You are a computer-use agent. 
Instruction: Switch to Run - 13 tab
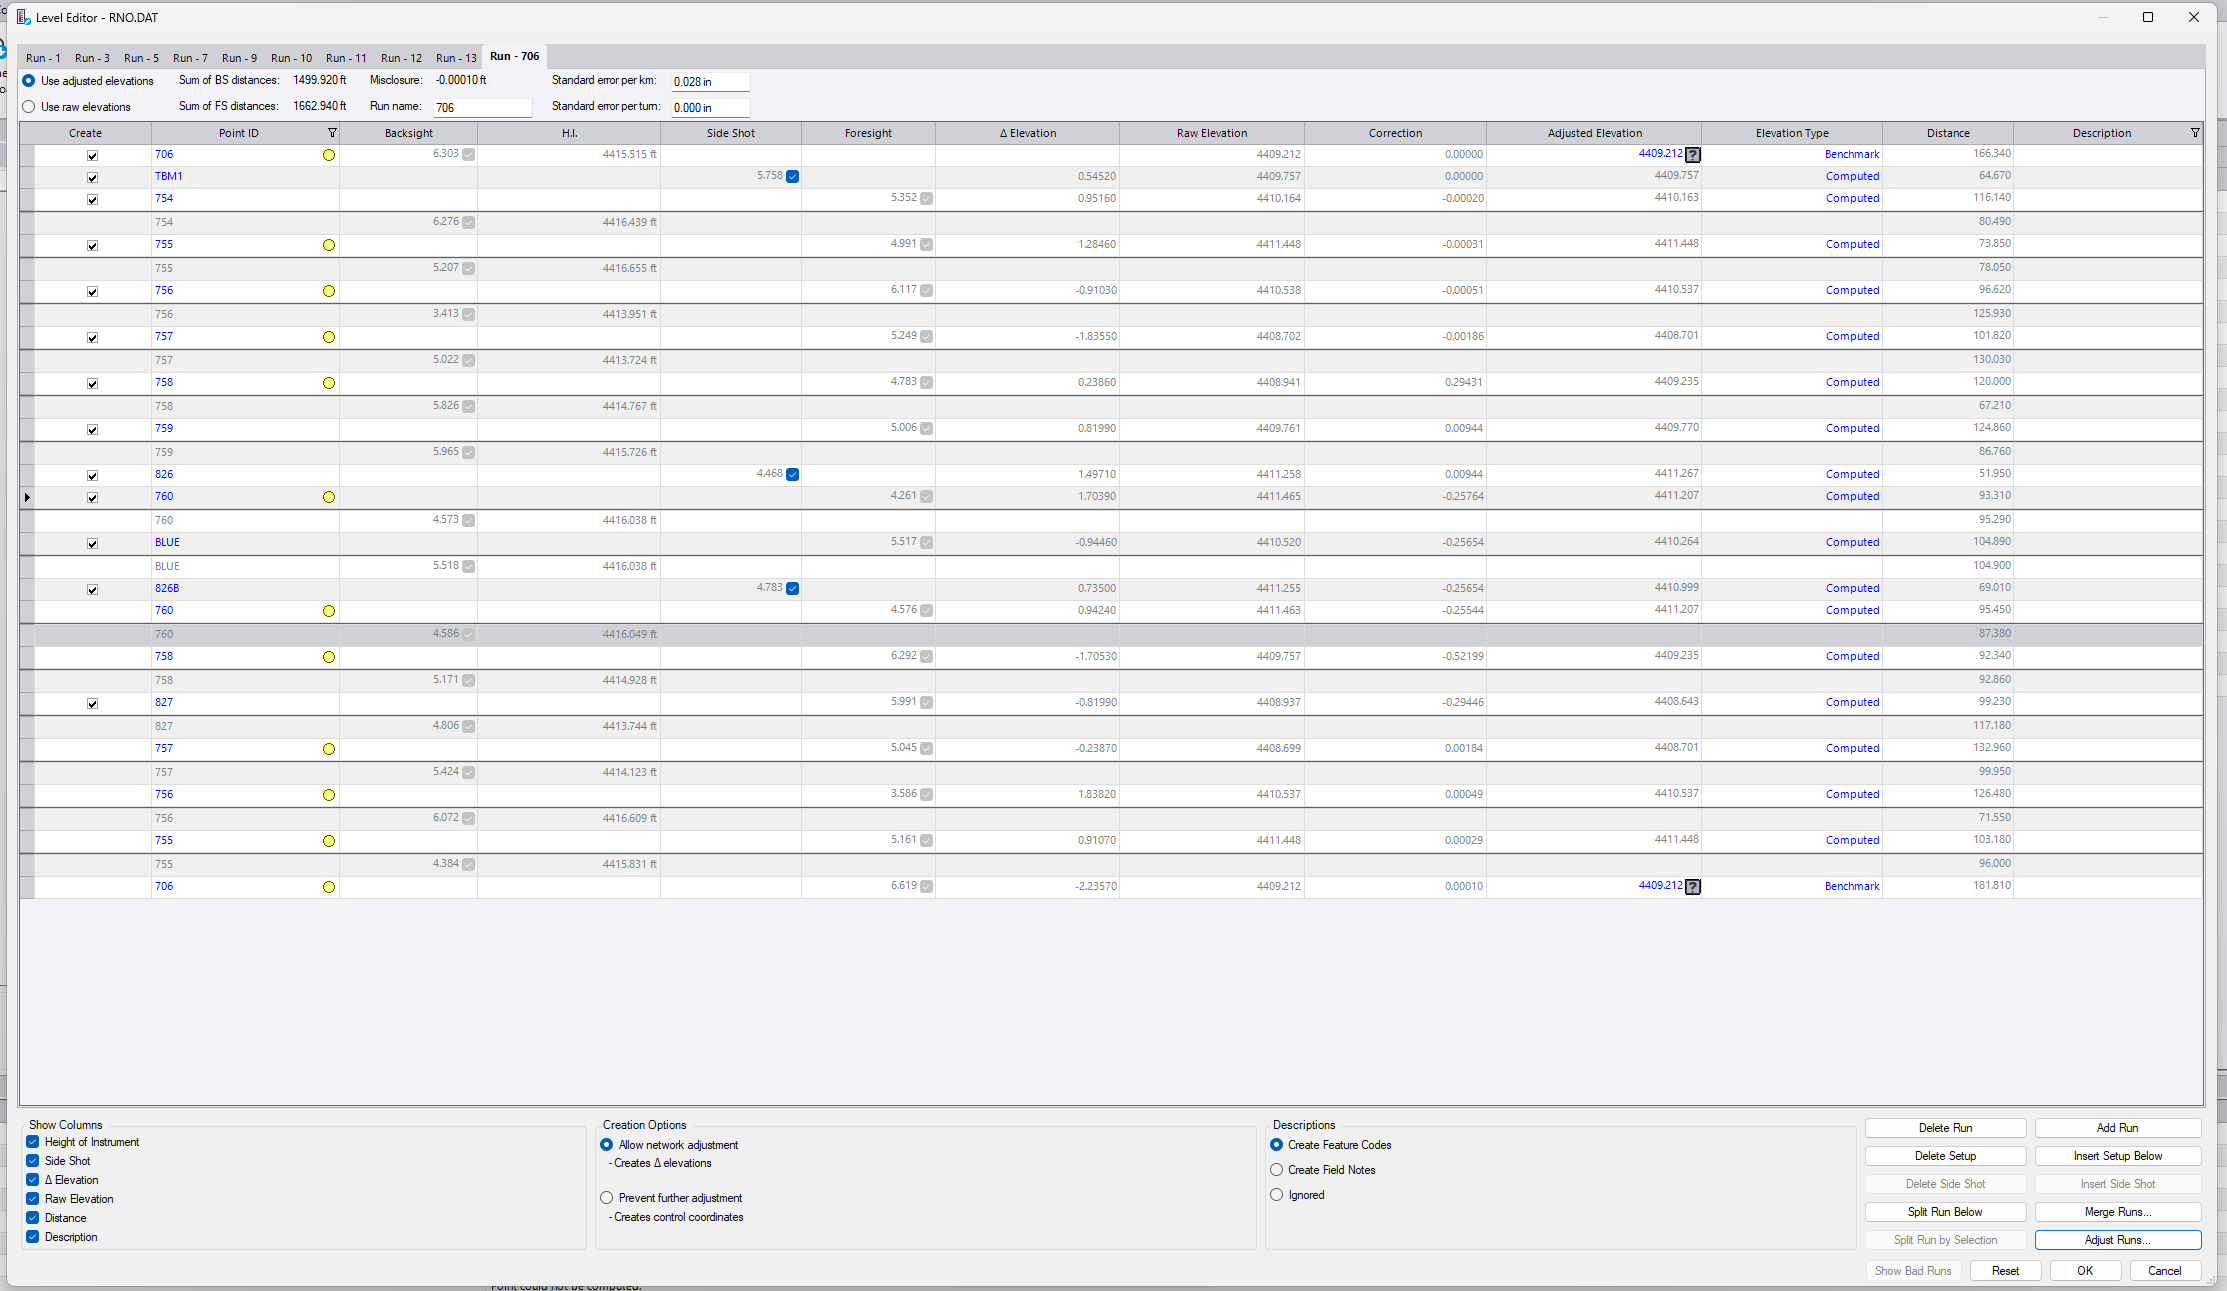(456, 58)
